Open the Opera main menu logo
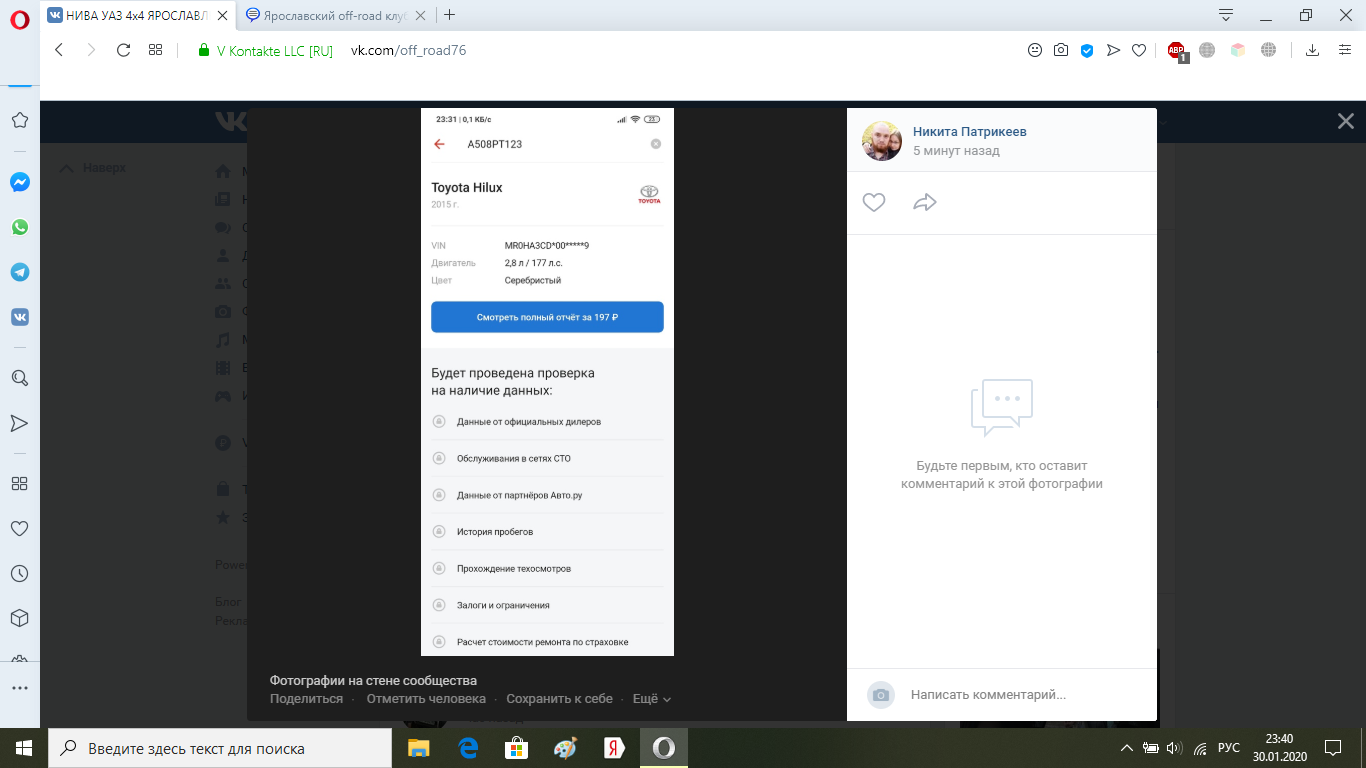 pyautogui.click(x=20, y=22)
